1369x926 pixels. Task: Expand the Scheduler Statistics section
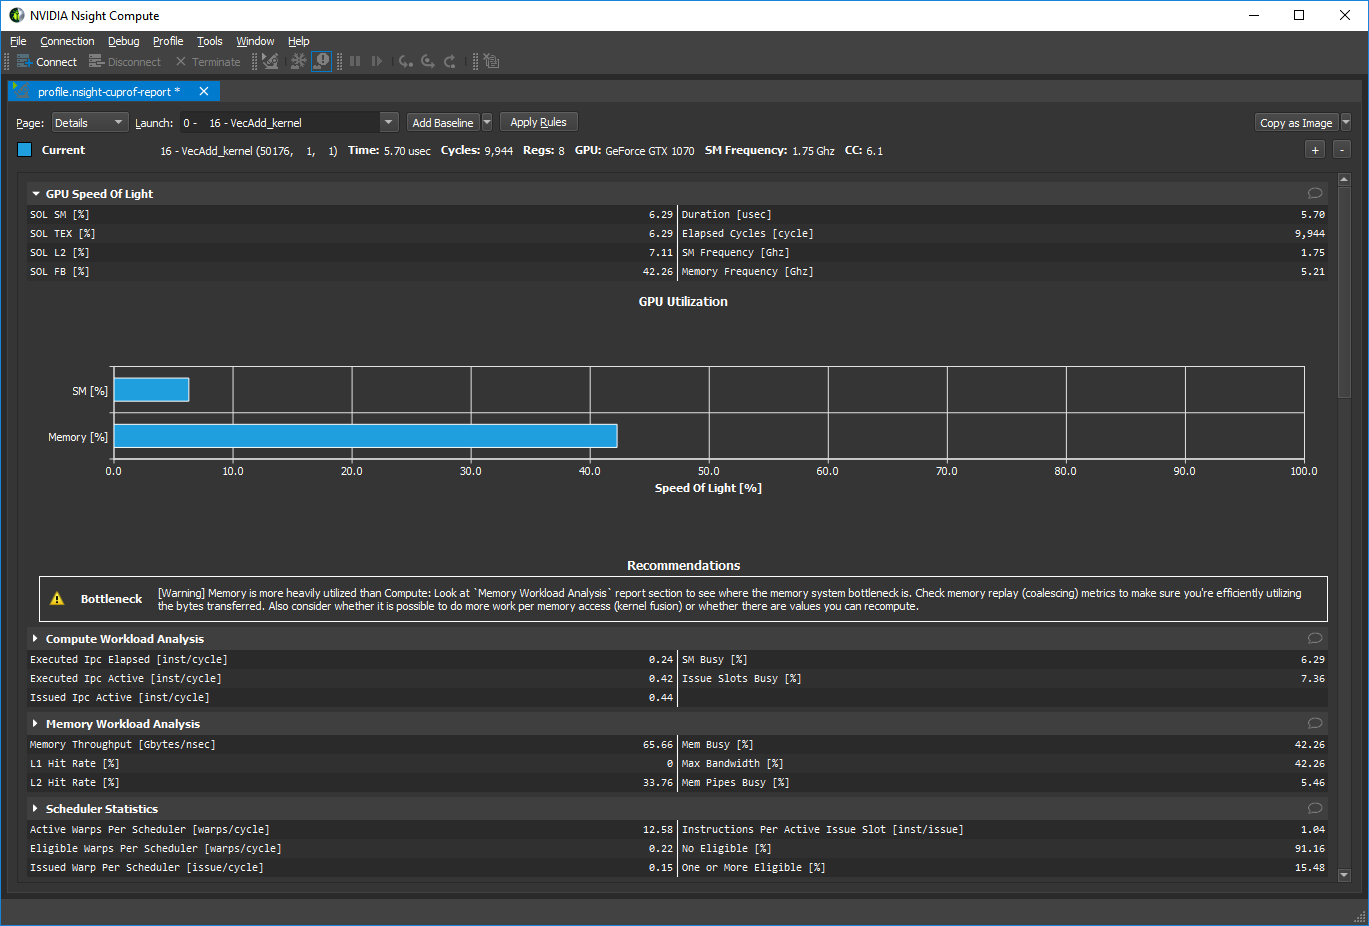click(36, 809)
